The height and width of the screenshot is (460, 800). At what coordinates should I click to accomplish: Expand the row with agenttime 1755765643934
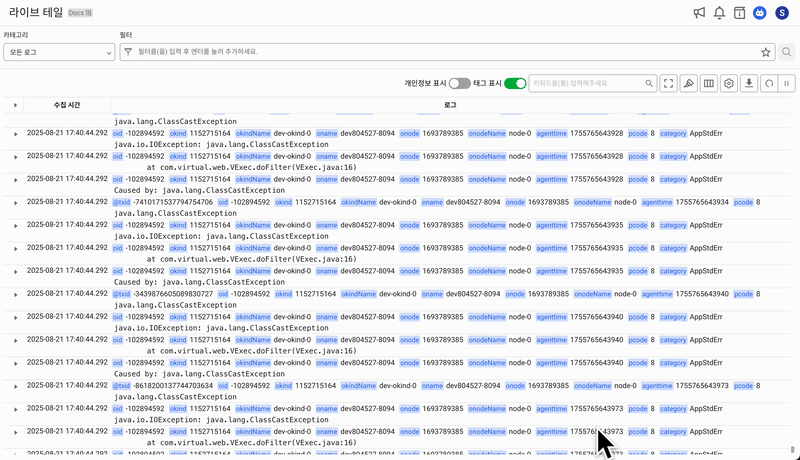(15, 203)
